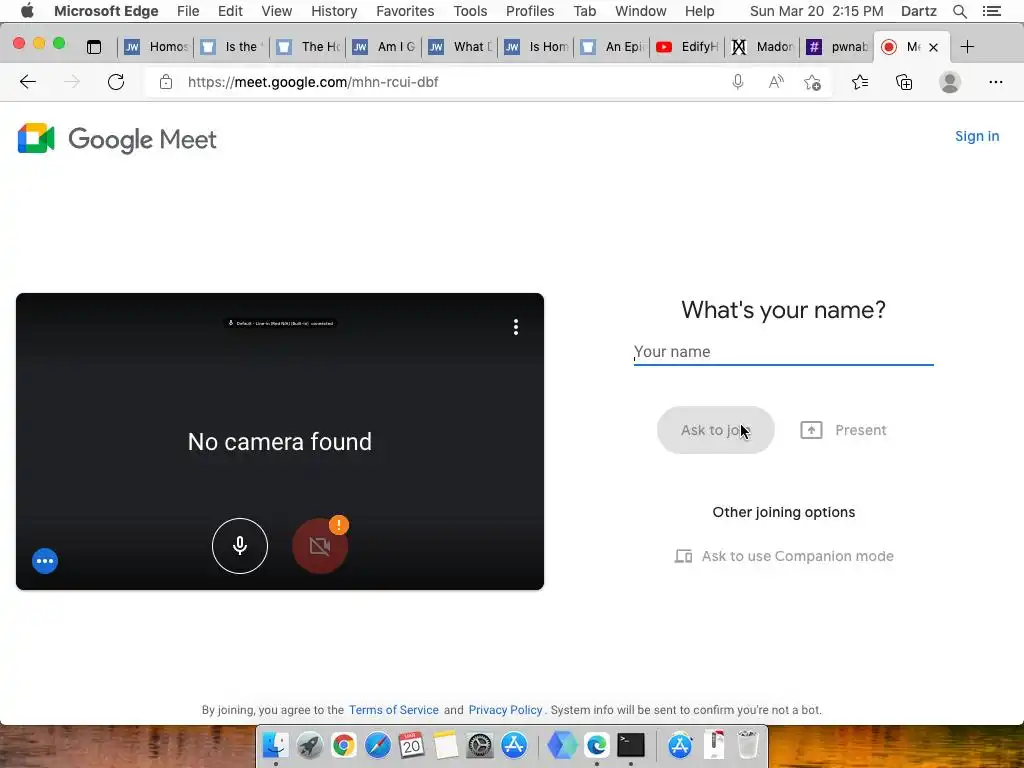The height and width of the screenshot is (768, 1024).
Task: Click the microphone icon in address bar
Action: click(x=738, y=82)
